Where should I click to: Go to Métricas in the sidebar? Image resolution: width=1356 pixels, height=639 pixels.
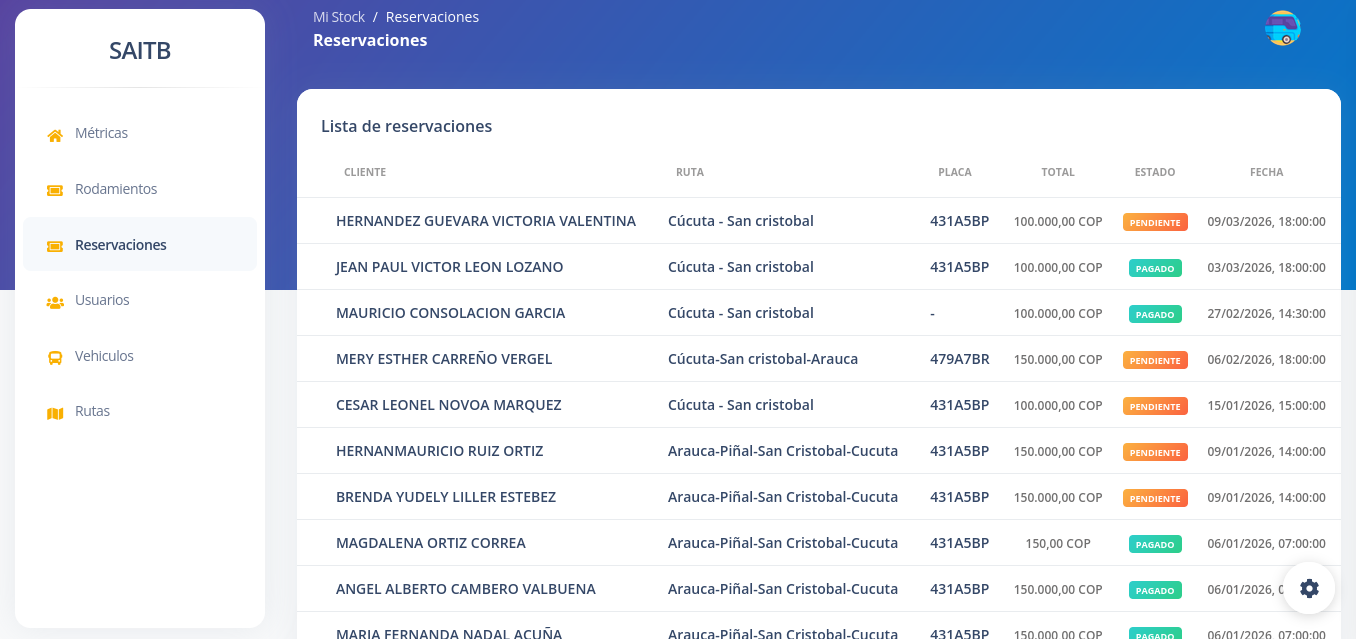tap(101, 133)
